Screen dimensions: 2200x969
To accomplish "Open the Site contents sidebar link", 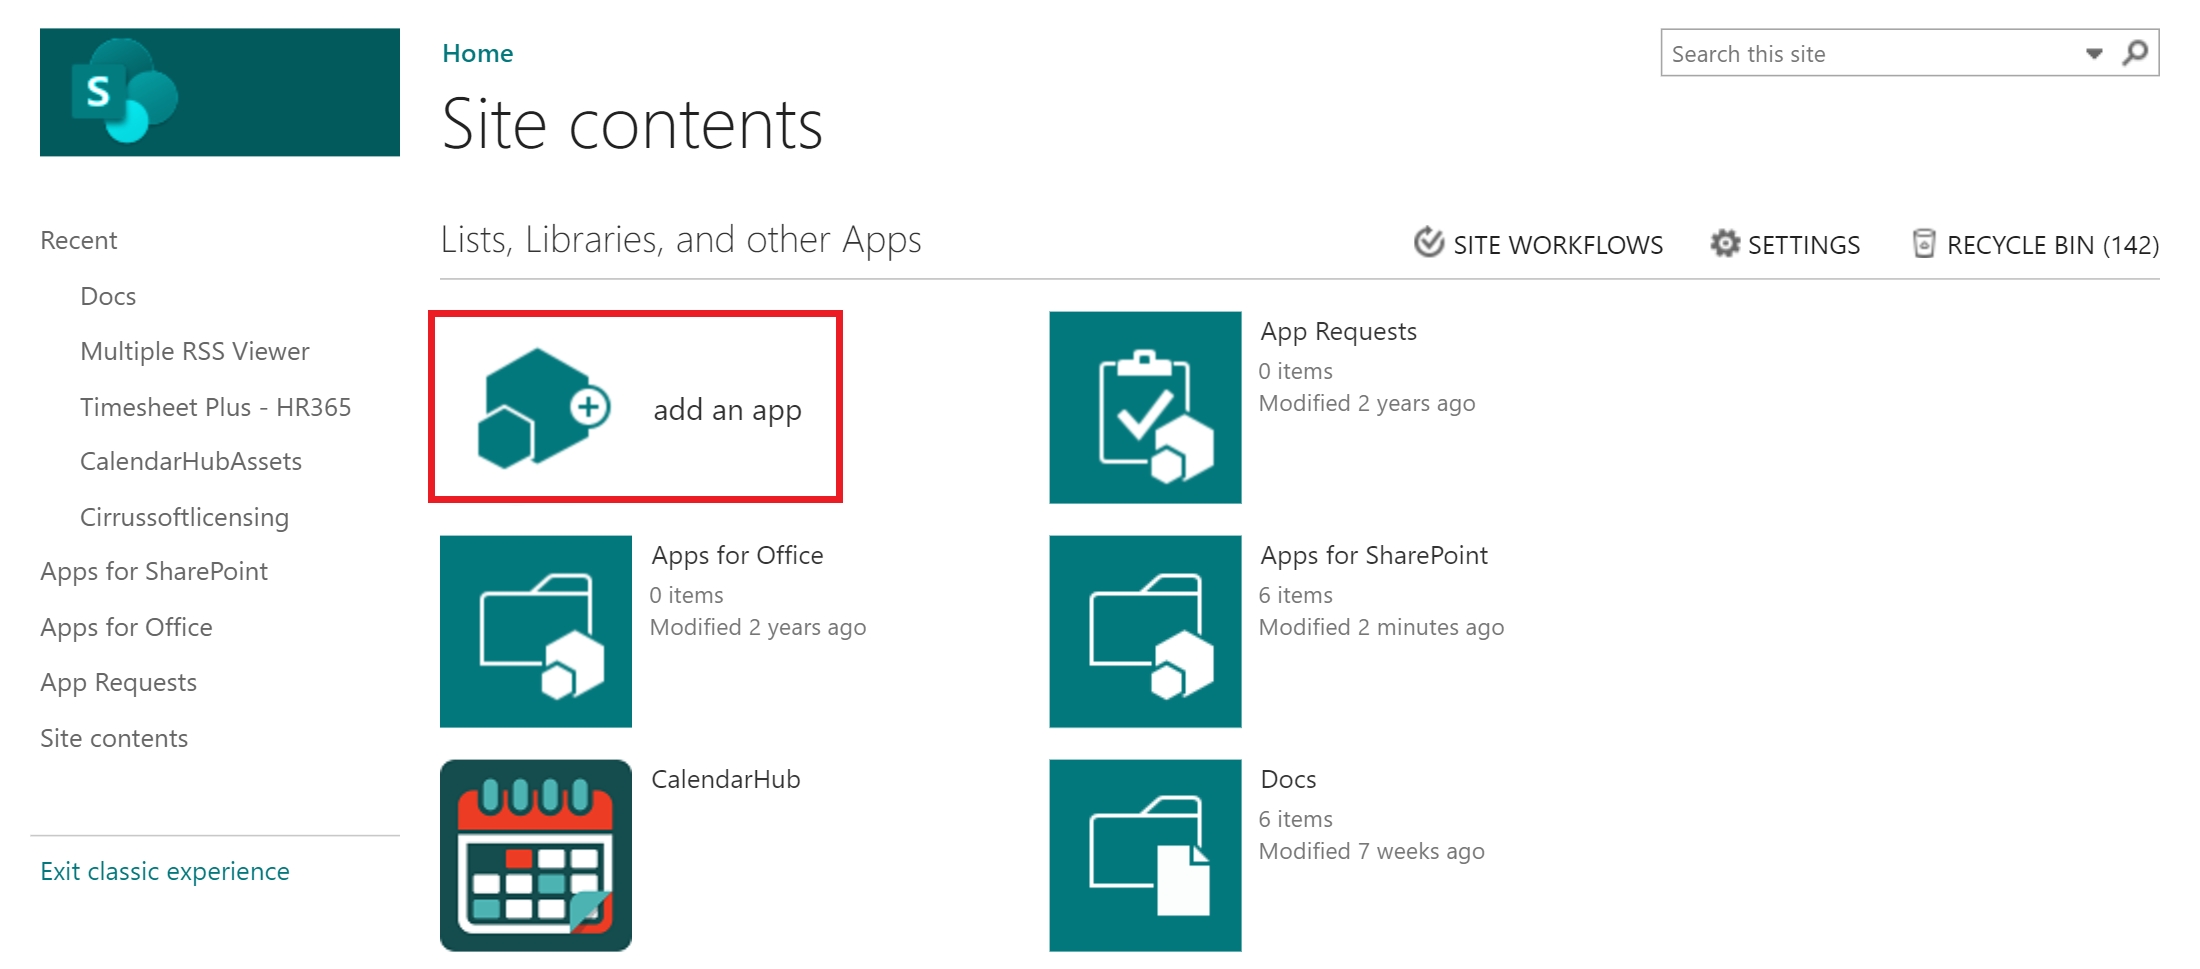I will (114, 738).
